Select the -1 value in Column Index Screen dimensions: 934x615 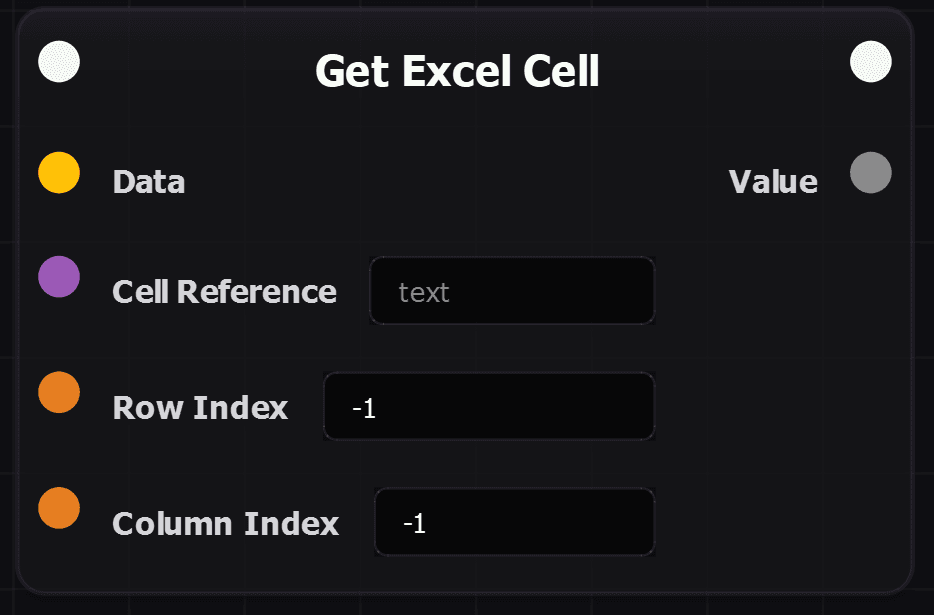(x=418, y=522)
